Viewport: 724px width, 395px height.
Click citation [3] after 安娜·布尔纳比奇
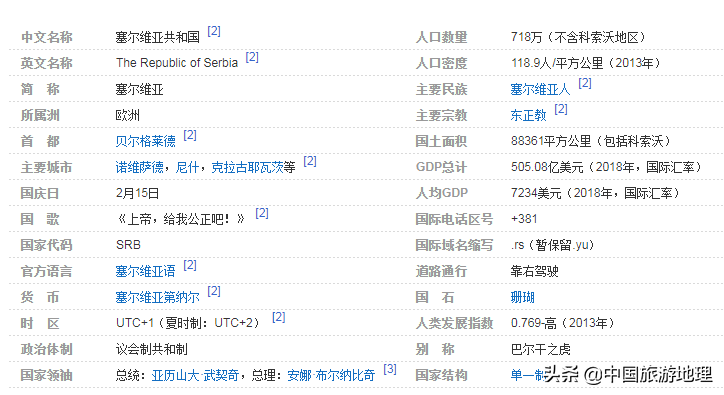(x=390, y=369)
